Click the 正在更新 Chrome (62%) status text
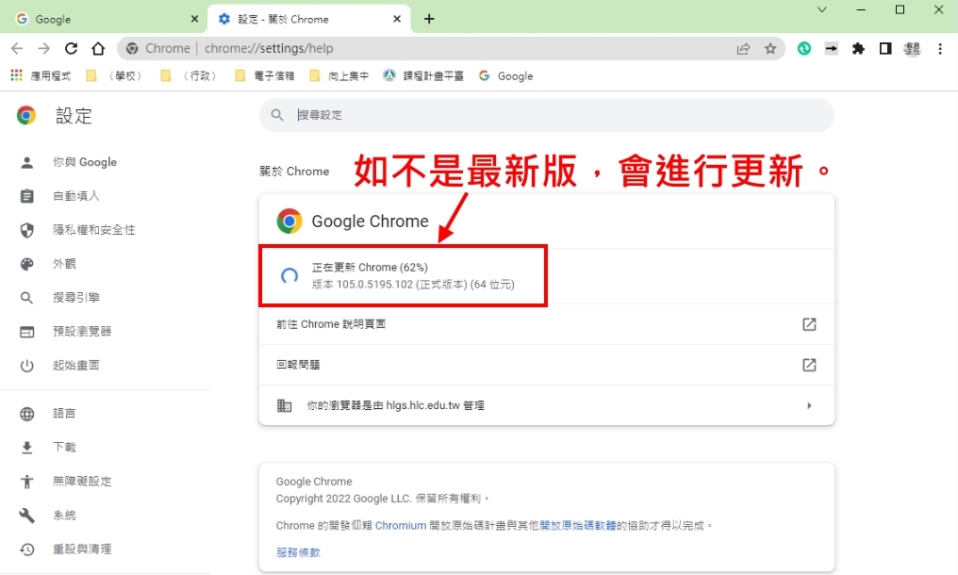The image size is (958, 575). [x=370, y=268]
